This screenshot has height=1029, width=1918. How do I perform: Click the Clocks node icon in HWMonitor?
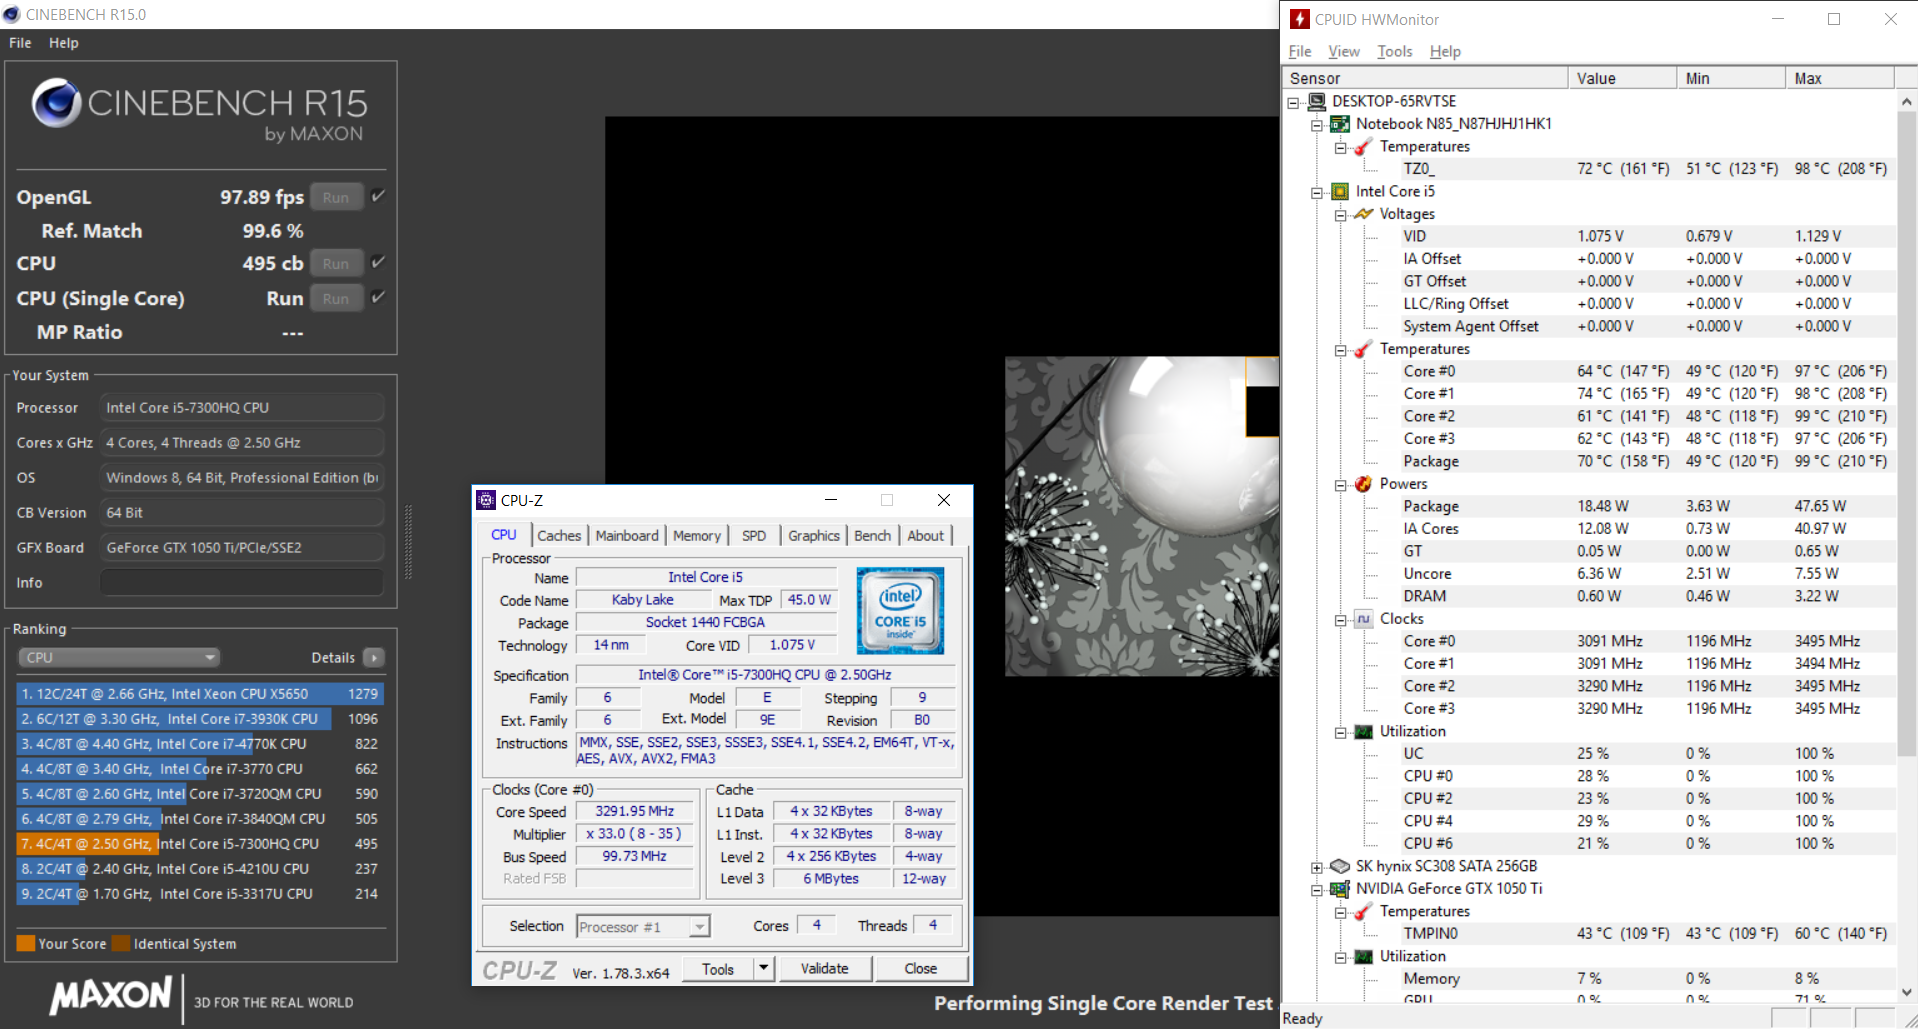pyautogui.click(x=1363, y=619)
